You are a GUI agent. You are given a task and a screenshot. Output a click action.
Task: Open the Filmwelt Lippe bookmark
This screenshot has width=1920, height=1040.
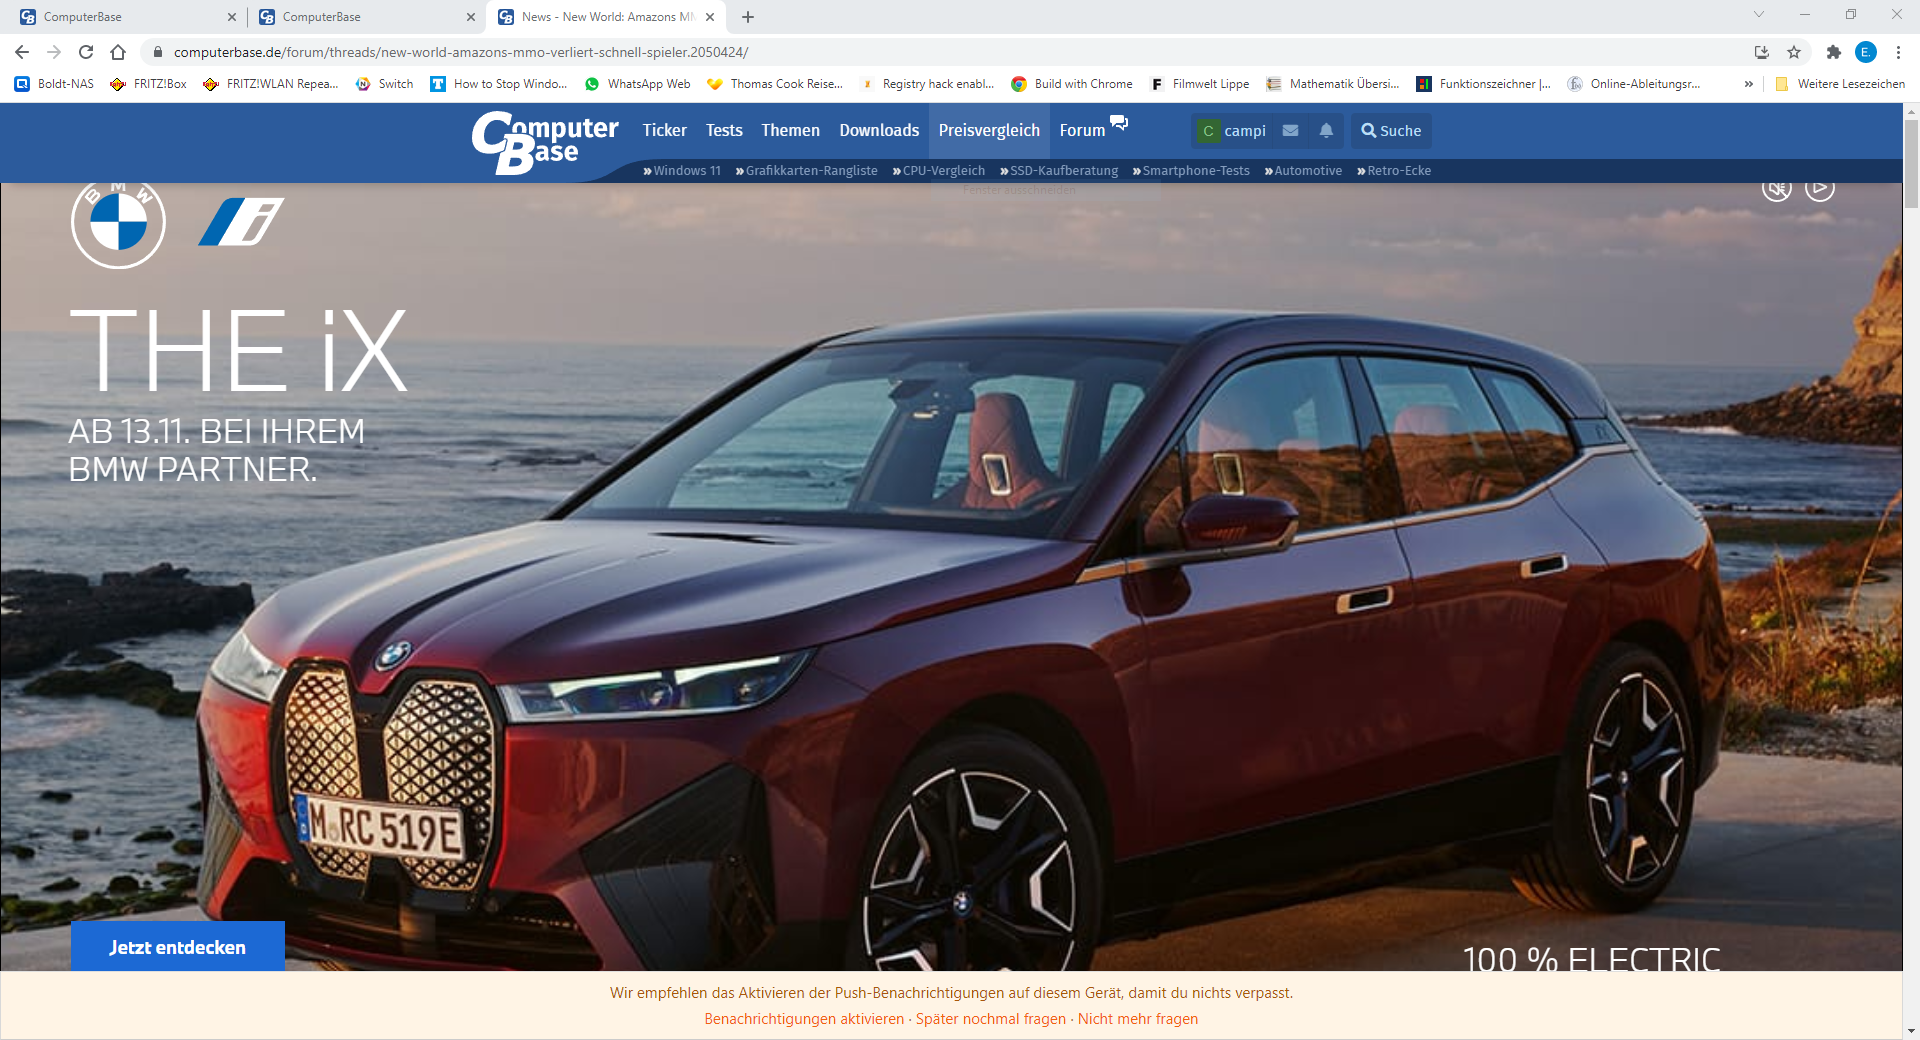click(1200, 84)
